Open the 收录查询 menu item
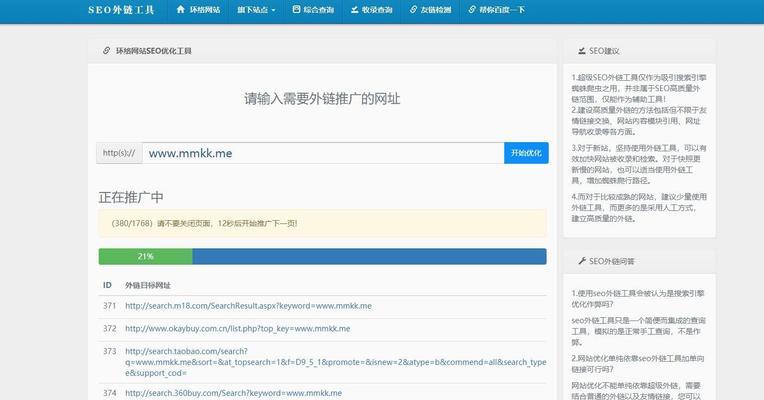764x400 pixels. (377, 10)
